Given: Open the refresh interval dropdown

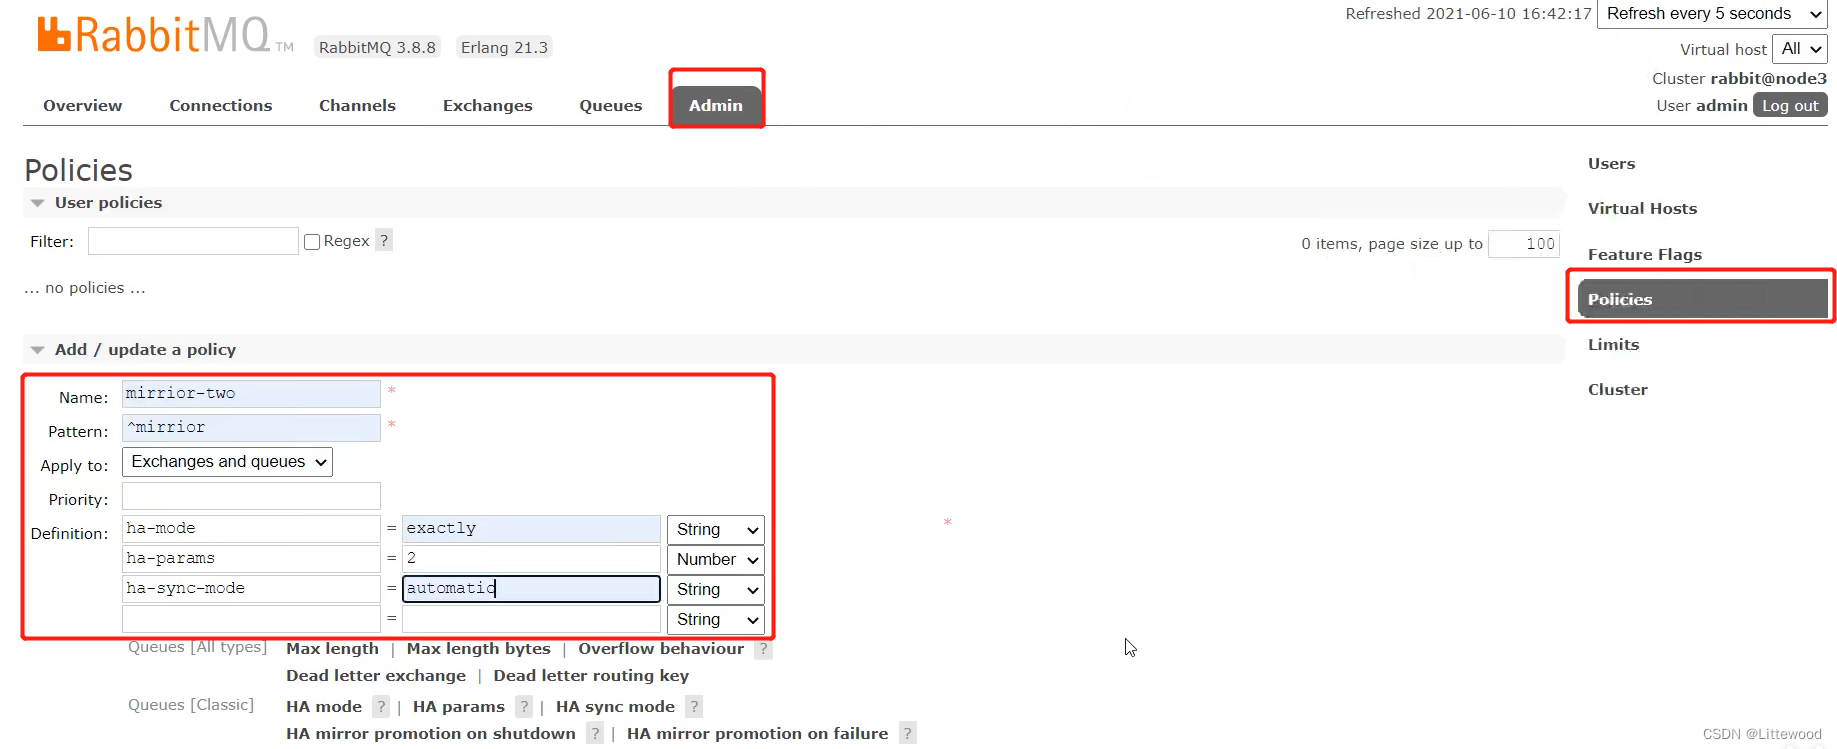Looking at the screenshot, I should tap(1712, 14).
